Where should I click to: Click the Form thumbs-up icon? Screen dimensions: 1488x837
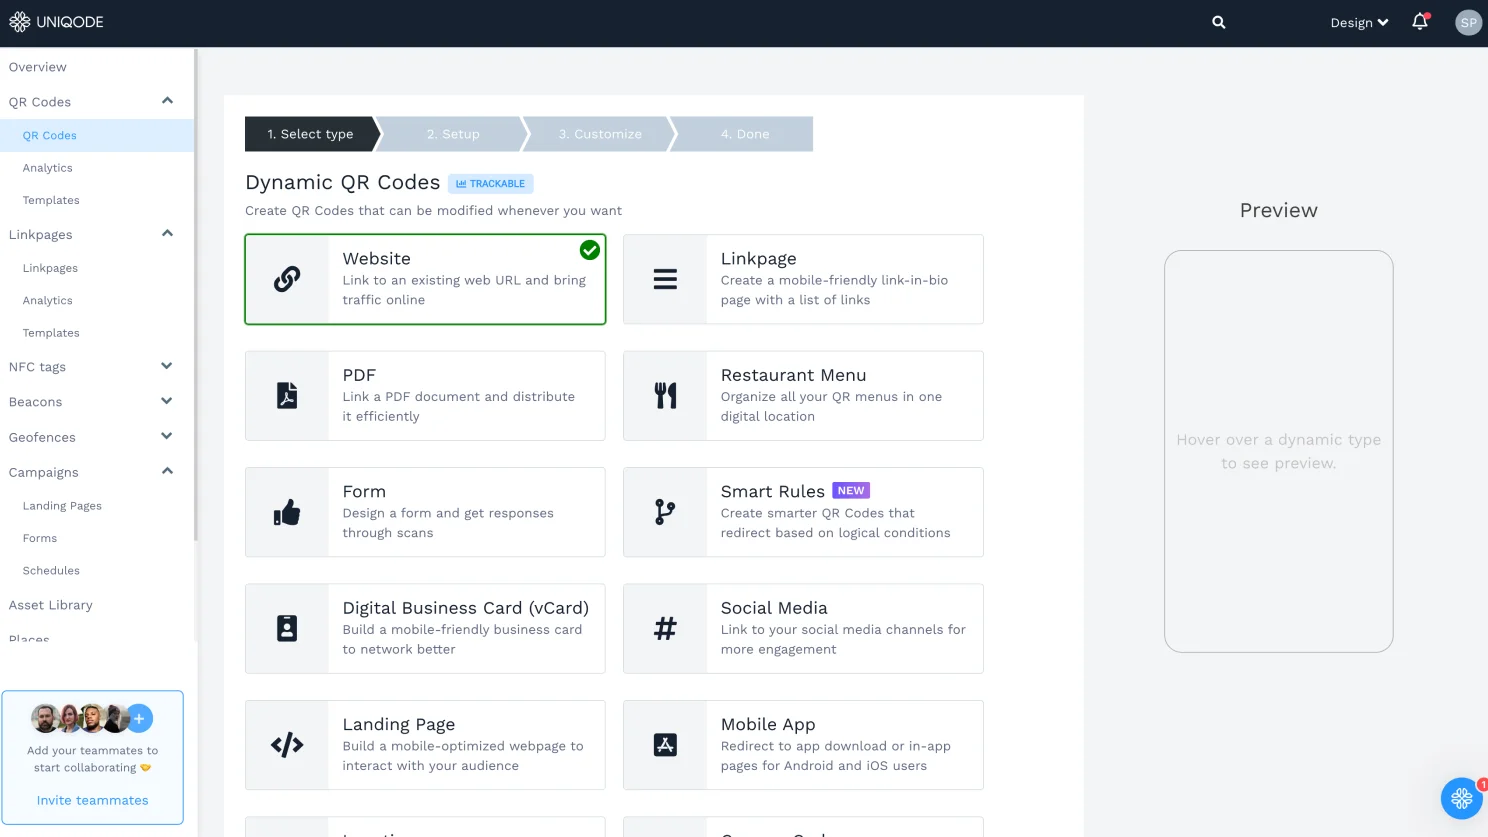coord(287,512)
